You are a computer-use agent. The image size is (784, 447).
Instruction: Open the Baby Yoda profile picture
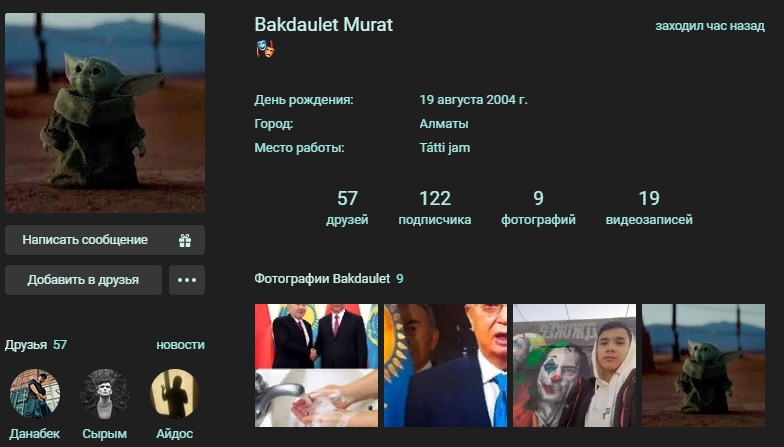click(105, 112)
